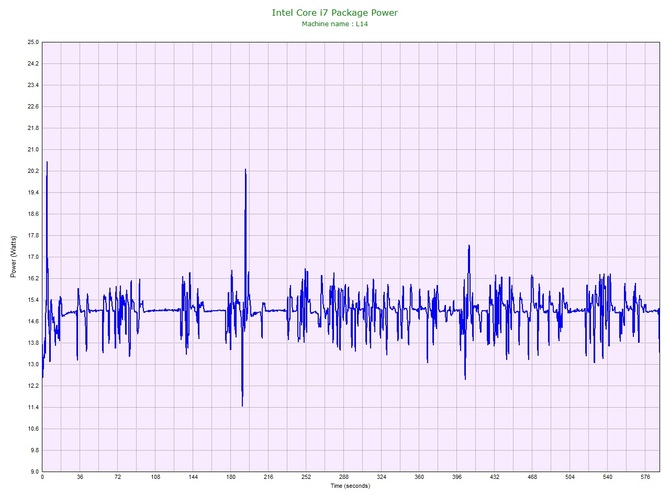Click the 22.6 y-axis value
Screen dimensions: 670x503
(x=33, y=107)
